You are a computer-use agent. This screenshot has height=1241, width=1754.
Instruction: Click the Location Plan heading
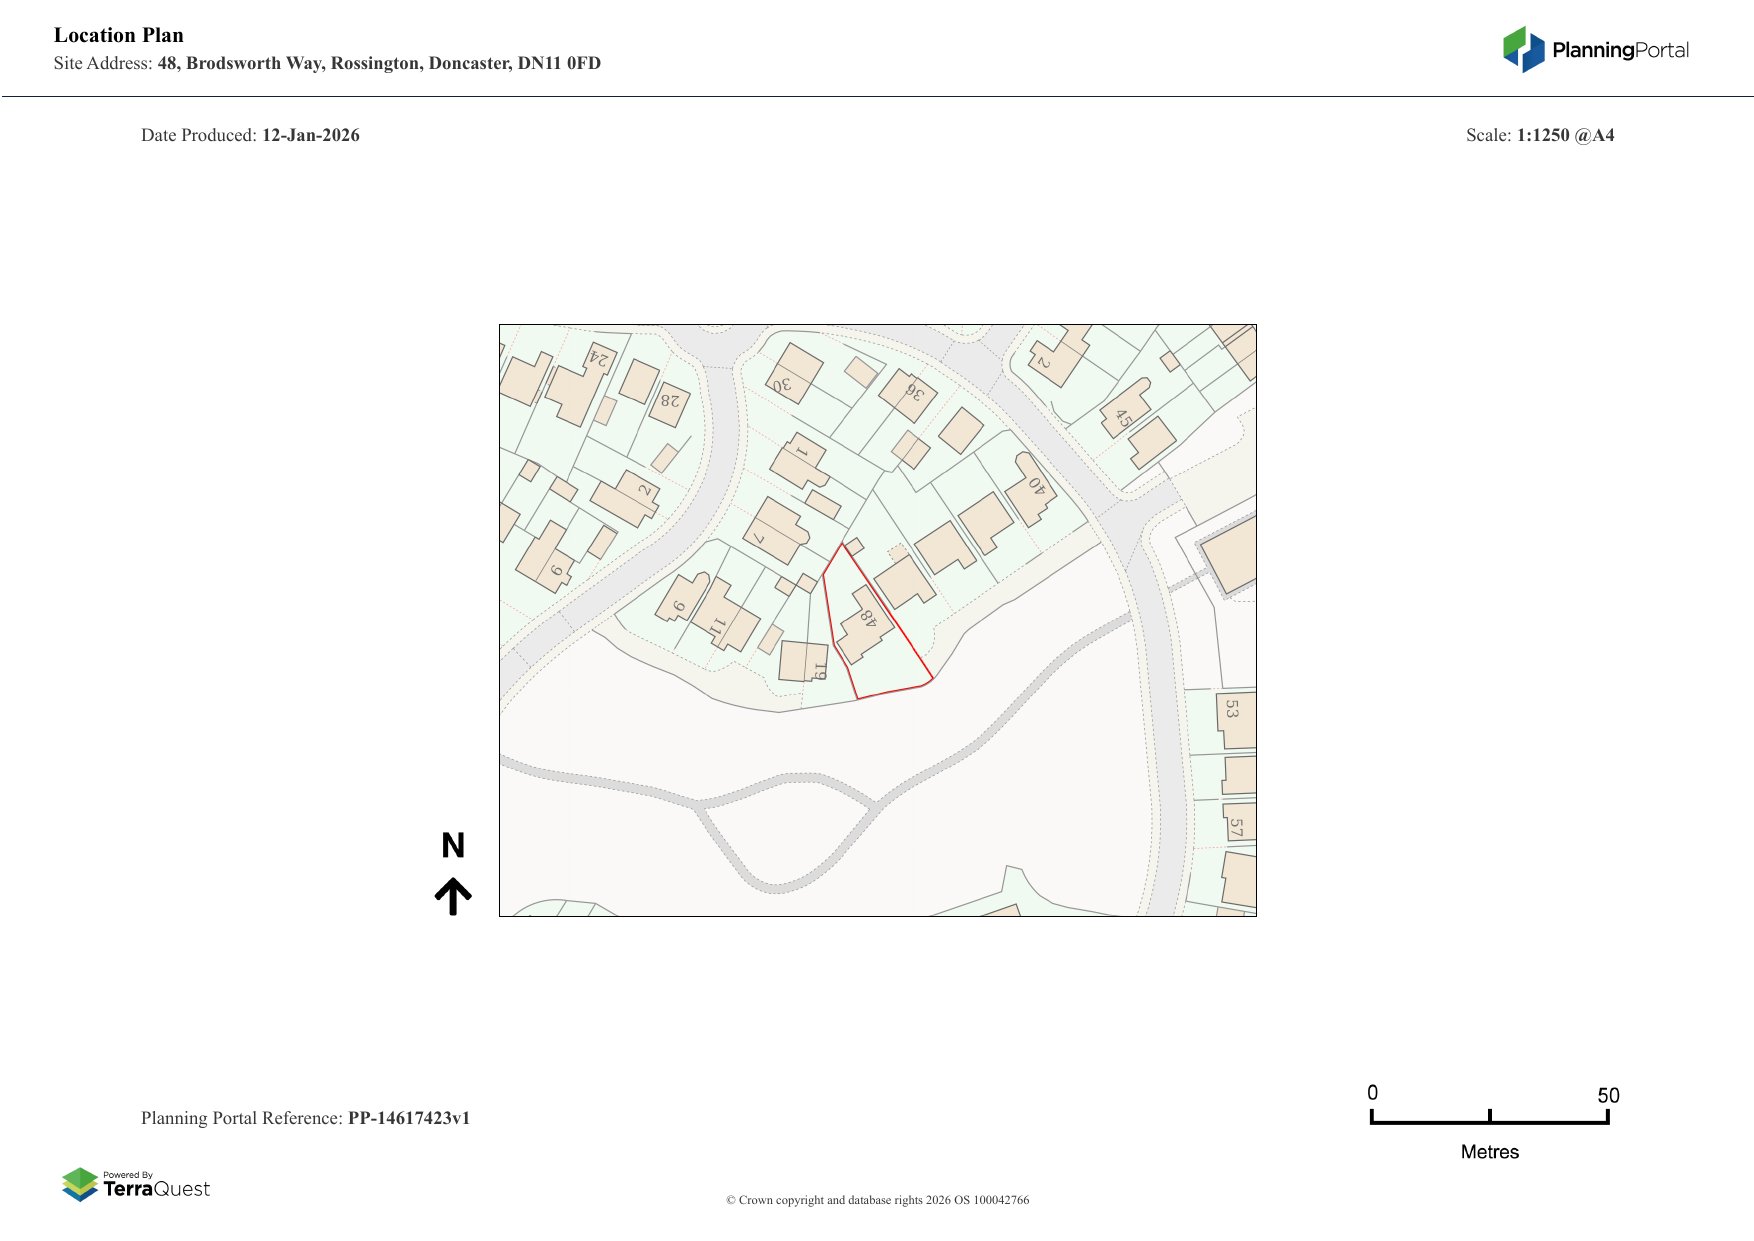[x=119, y=35]
